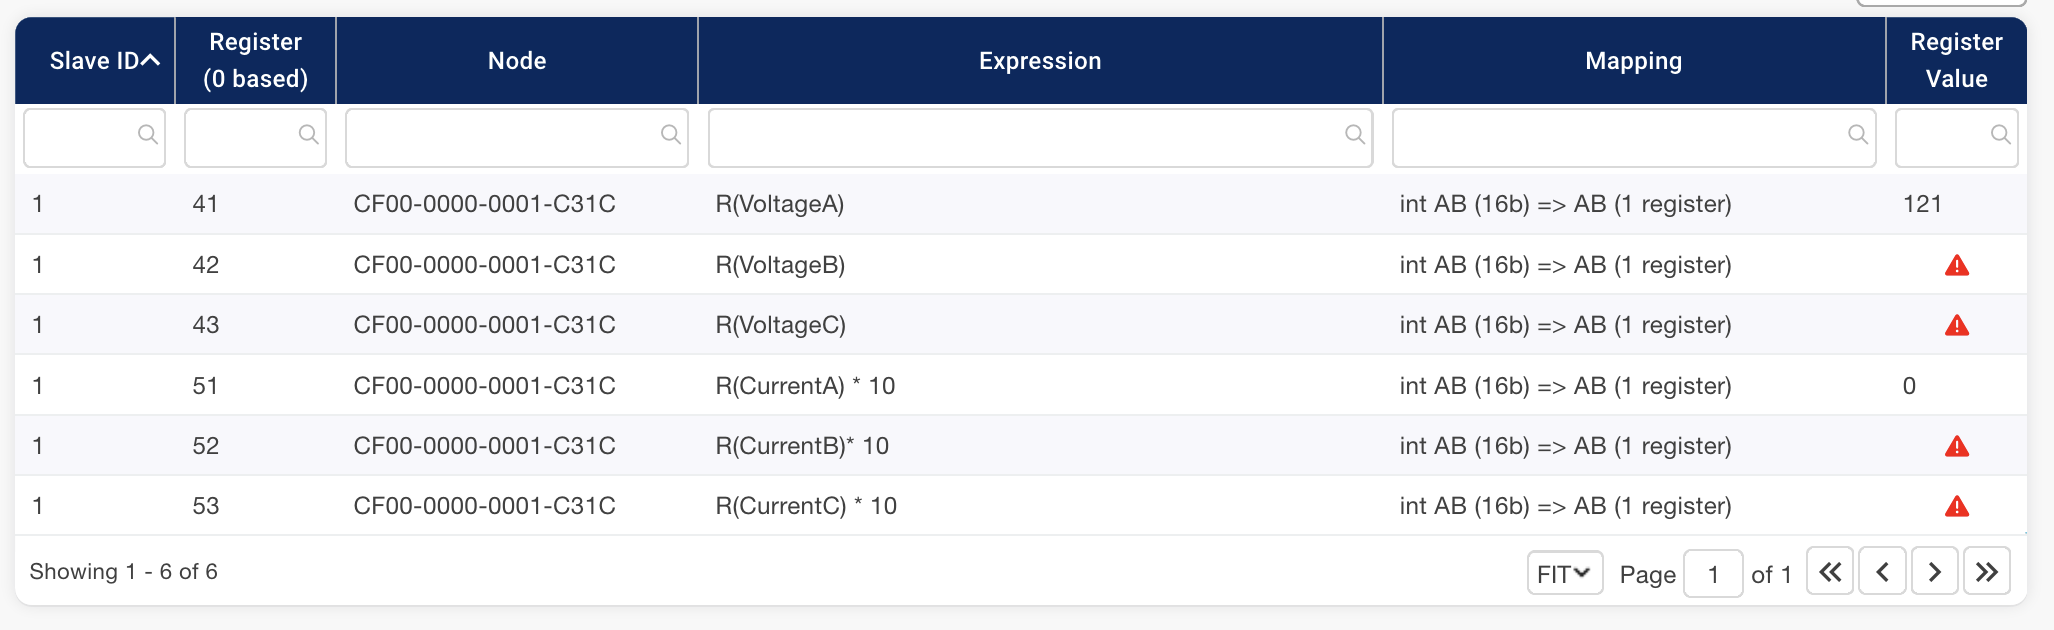Click the Node column header
This screenshot has height=630, width=2054.
point(516,61)
